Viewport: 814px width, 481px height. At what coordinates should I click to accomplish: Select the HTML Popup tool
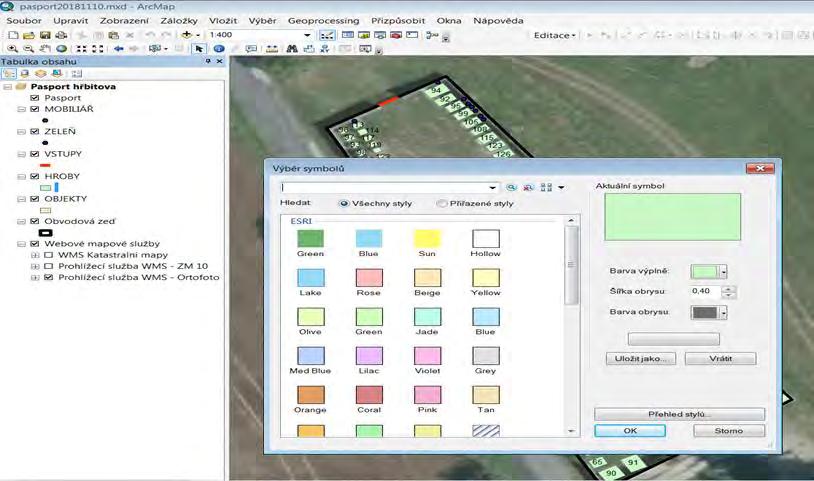[x=251, y=49]
